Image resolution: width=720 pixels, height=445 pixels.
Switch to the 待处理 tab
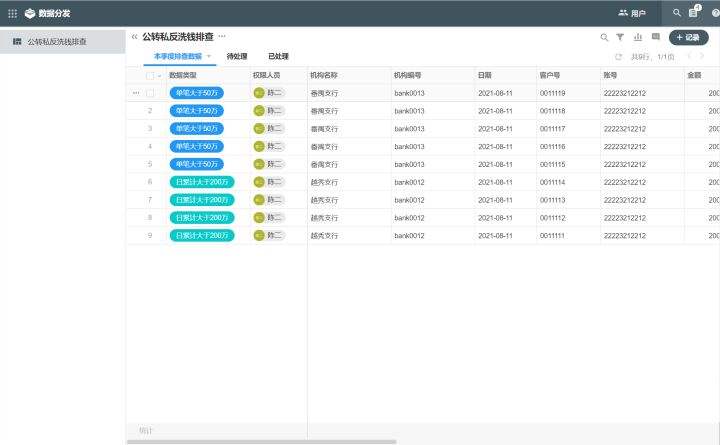point(237,57)
